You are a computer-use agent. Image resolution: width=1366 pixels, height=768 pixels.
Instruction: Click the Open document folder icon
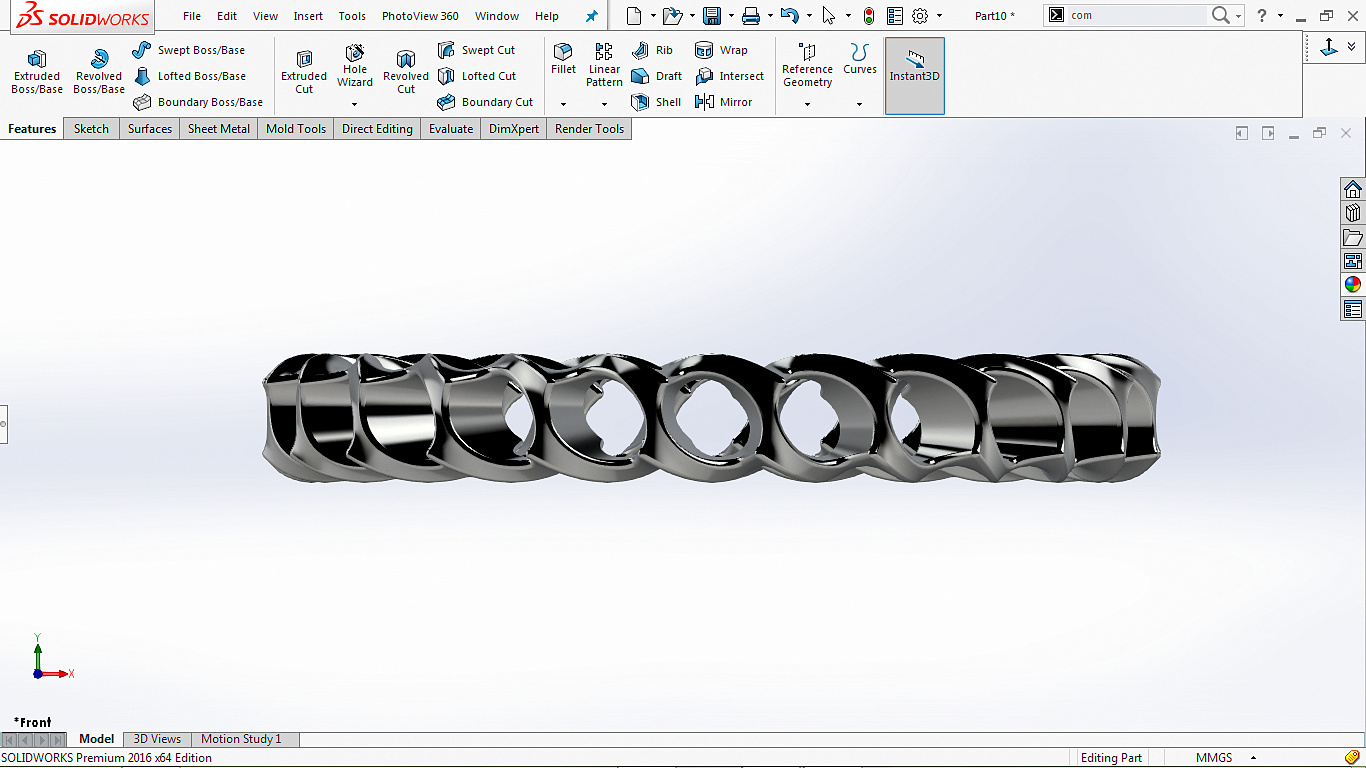(x=673, y=16)
